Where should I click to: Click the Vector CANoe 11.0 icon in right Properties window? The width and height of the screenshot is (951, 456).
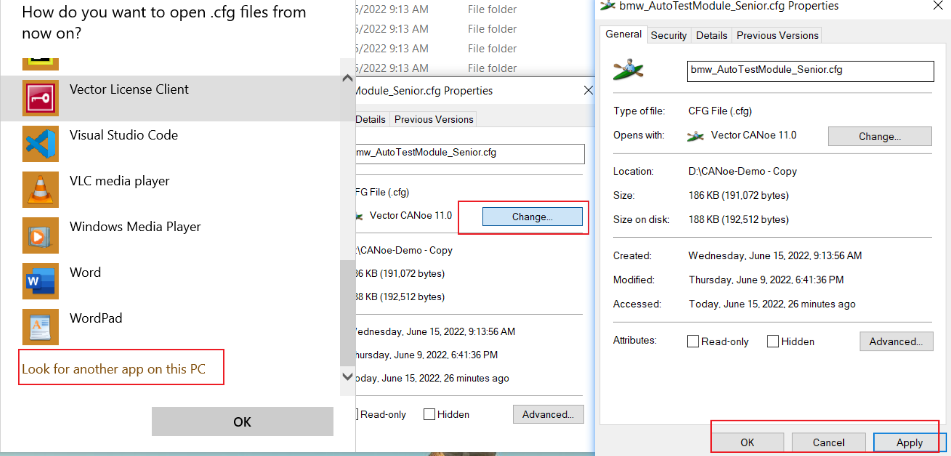click(x=695, y=136)
